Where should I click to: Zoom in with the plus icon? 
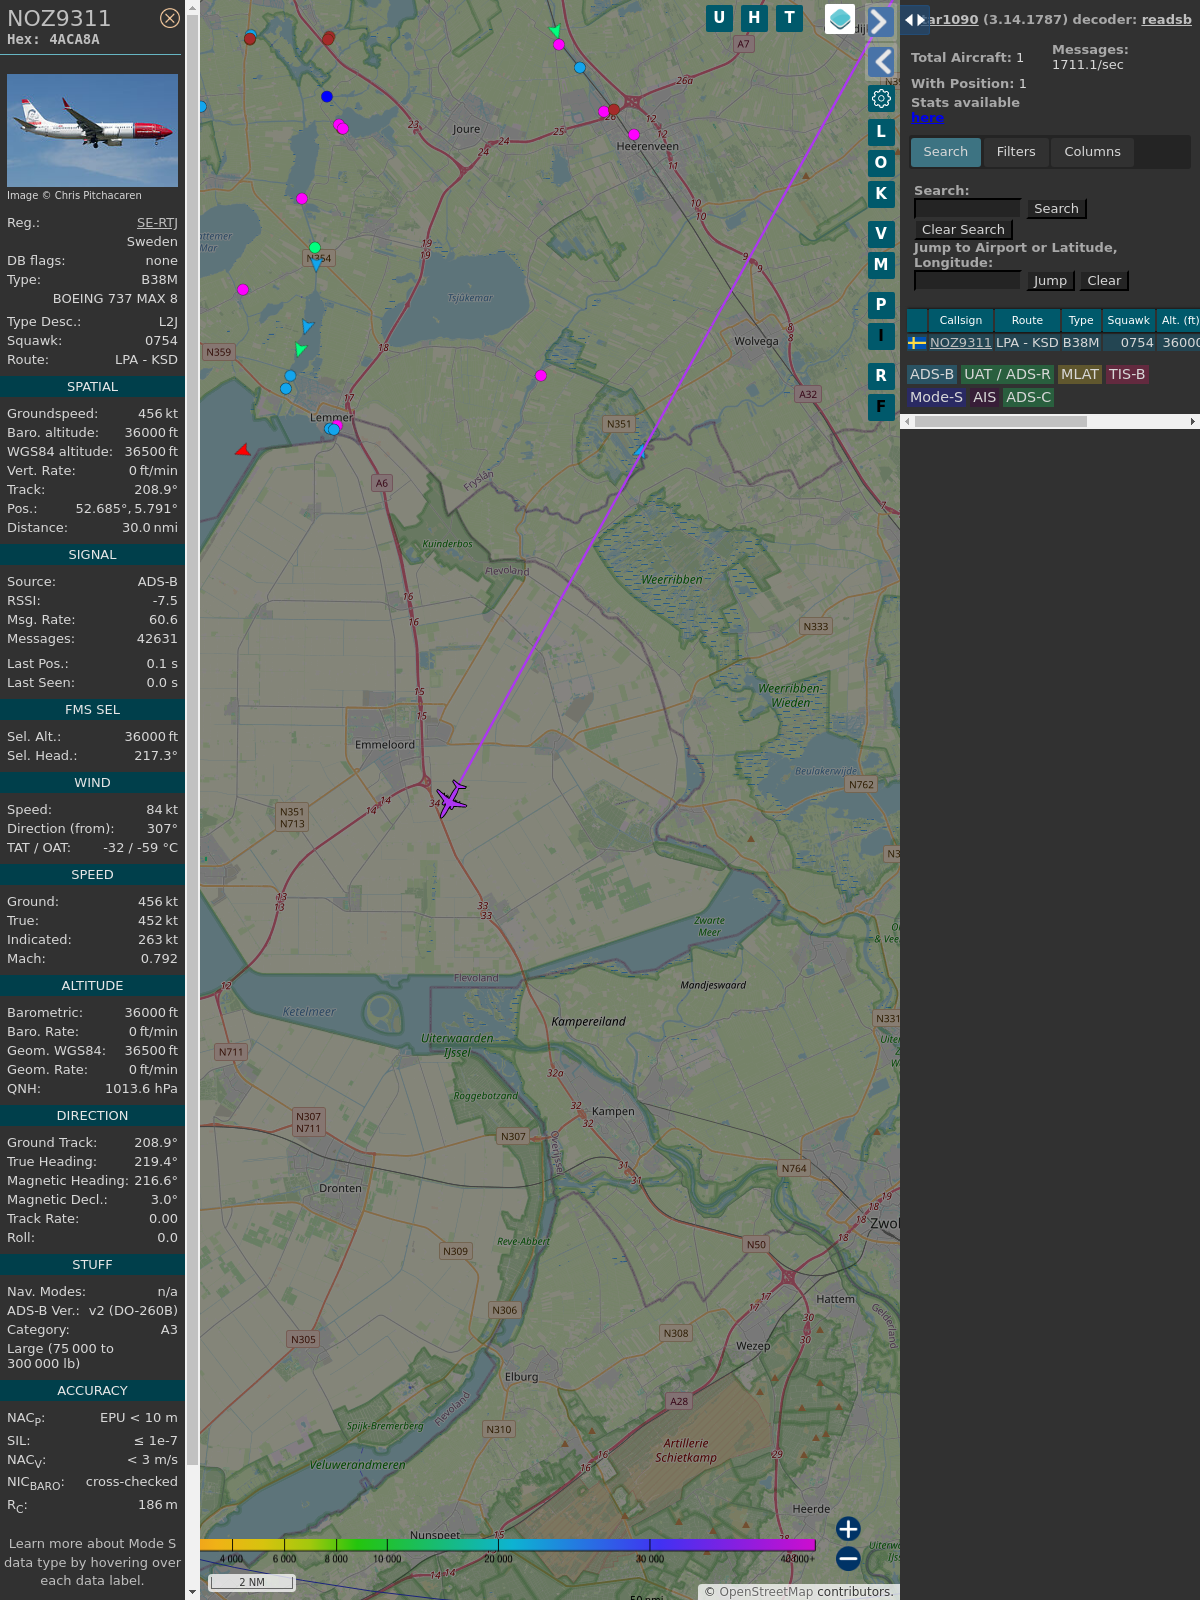click(x=848, y=1529)
